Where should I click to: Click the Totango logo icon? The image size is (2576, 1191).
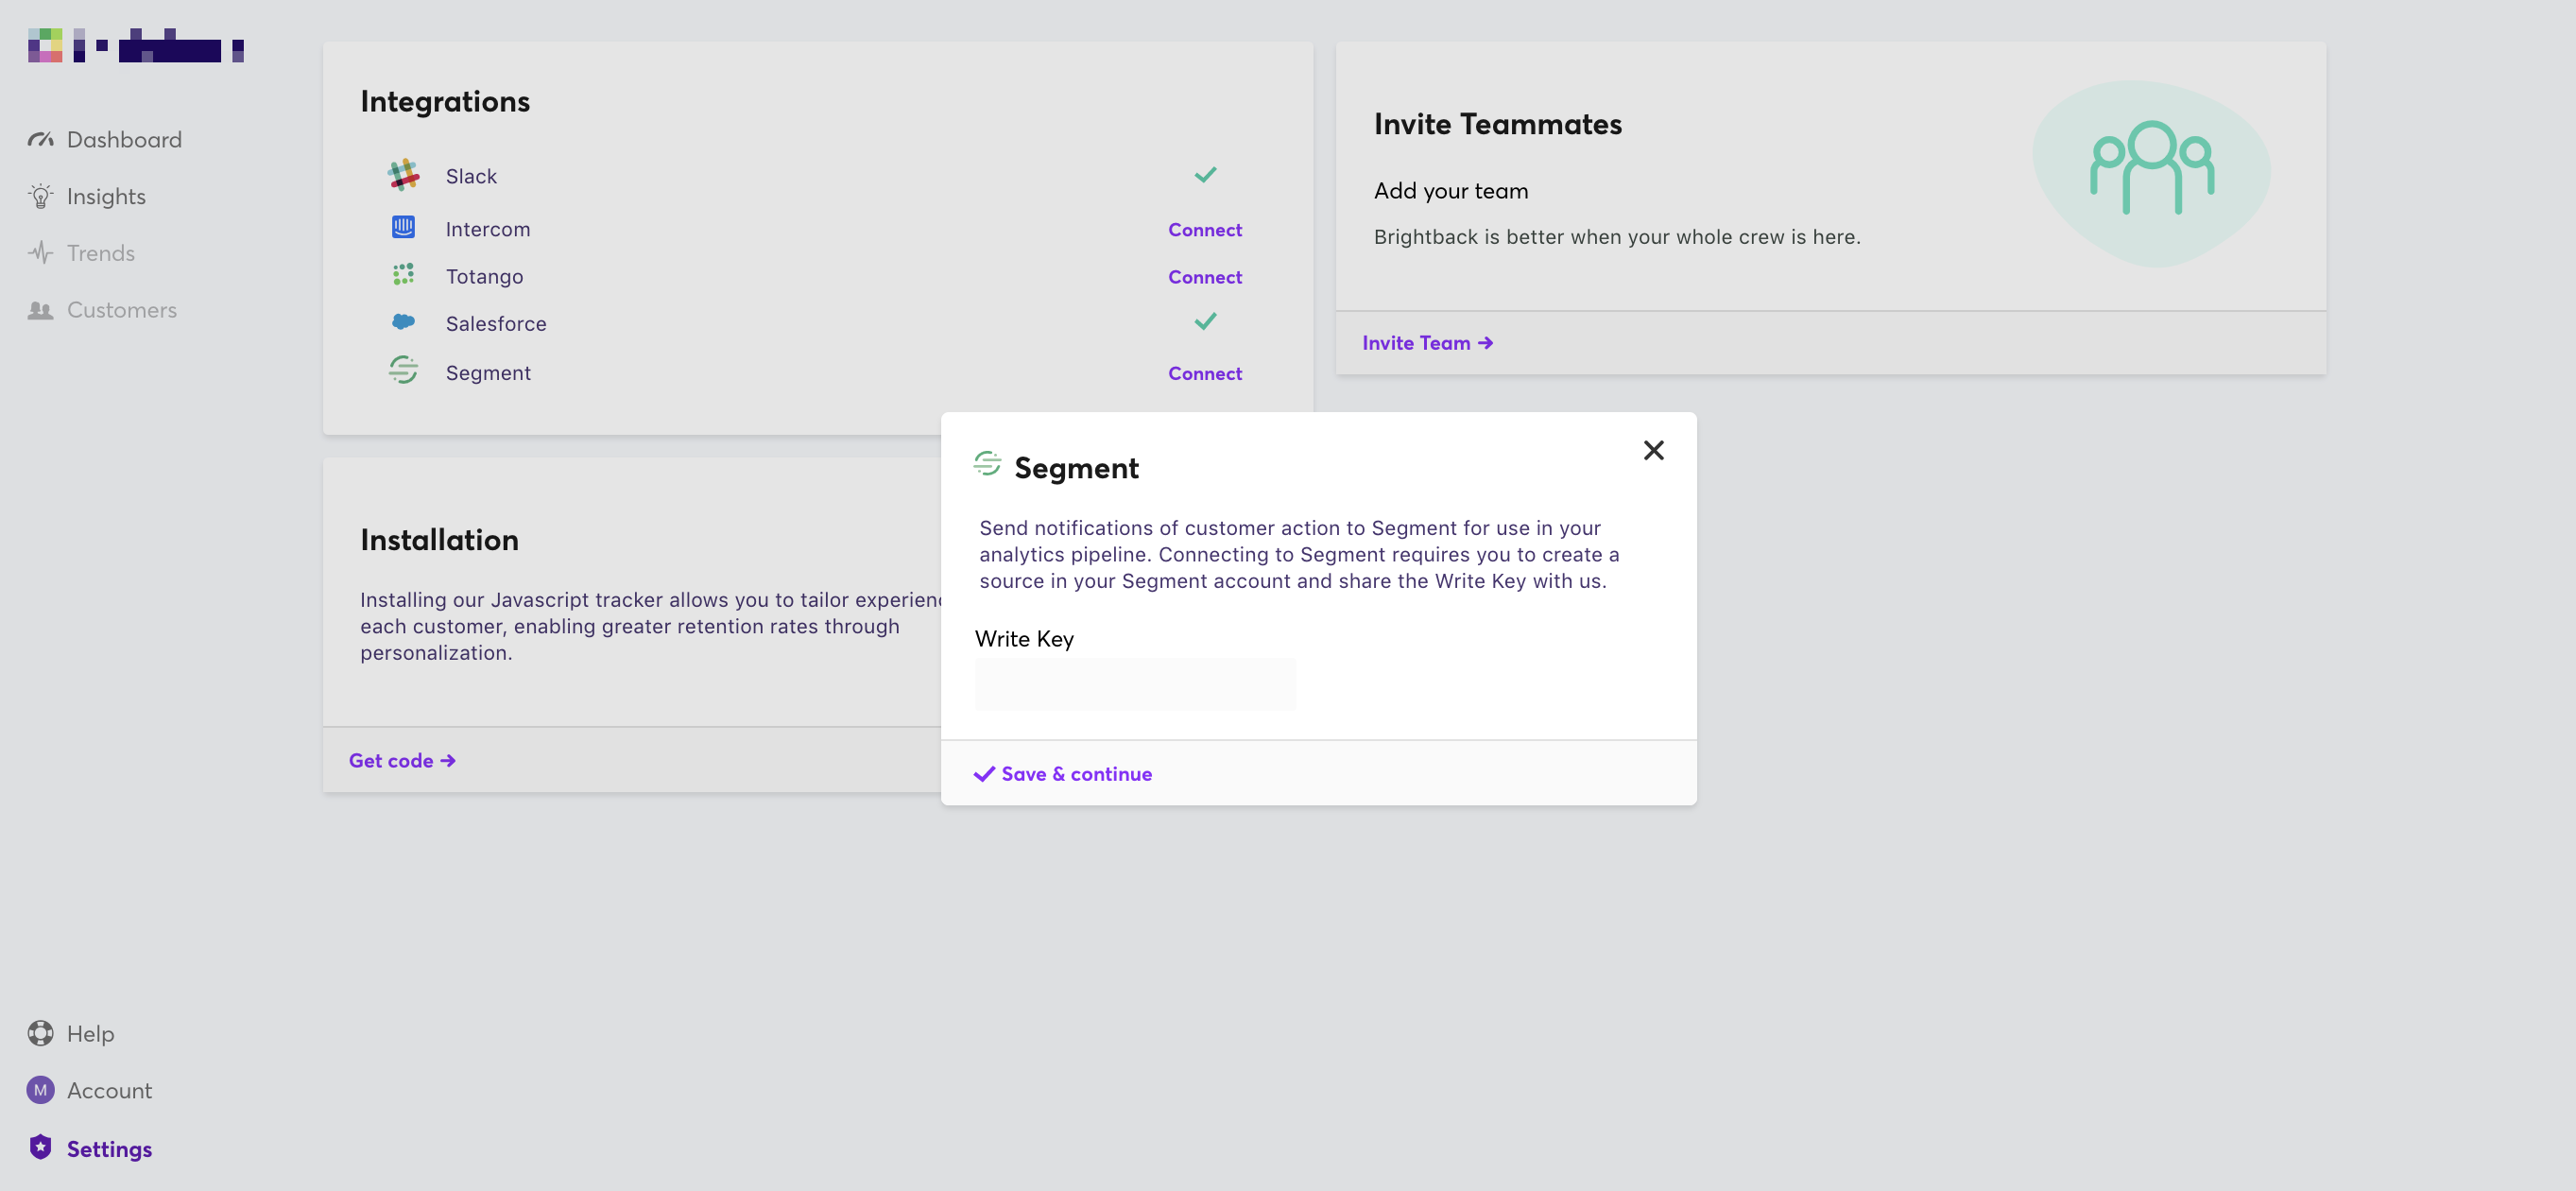pos(403,275)
